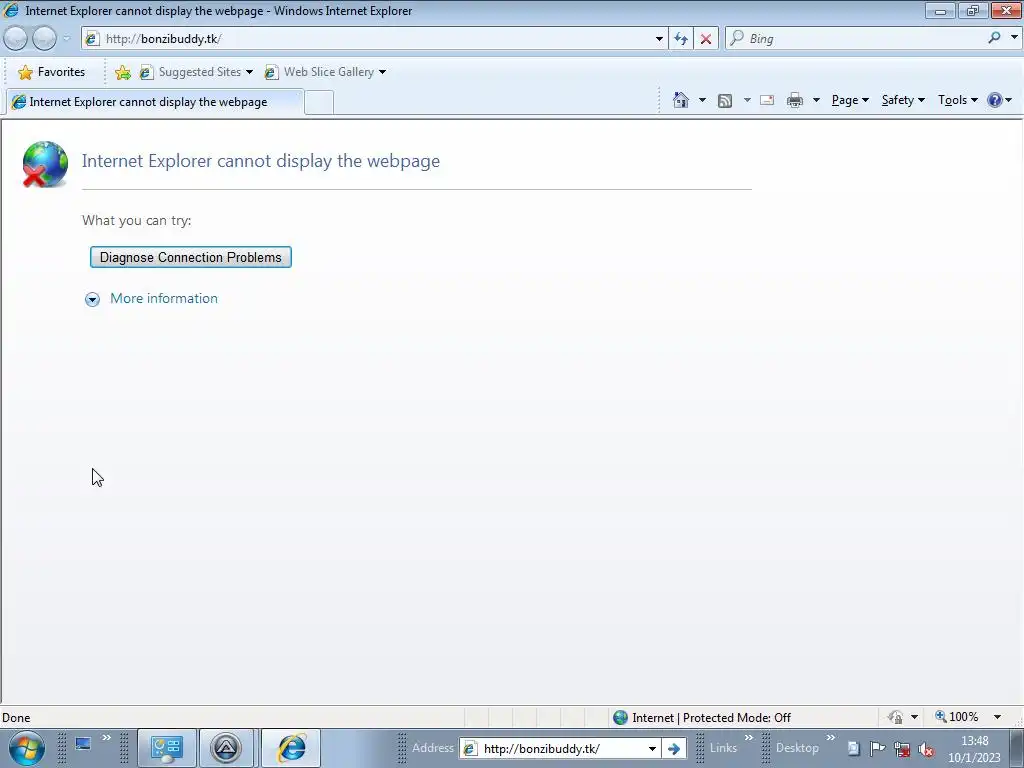This screenshot has height=768, width=1024.
Task: Click the network disconnected tray icon
Action: (902, 748)
